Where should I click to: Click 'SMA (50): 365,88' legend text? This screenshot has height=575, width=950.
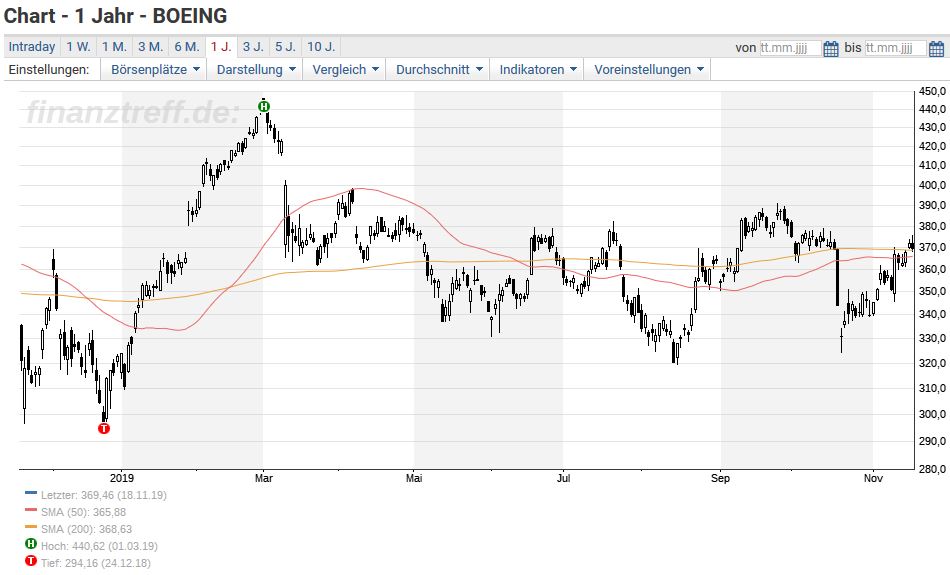[84, 512]
